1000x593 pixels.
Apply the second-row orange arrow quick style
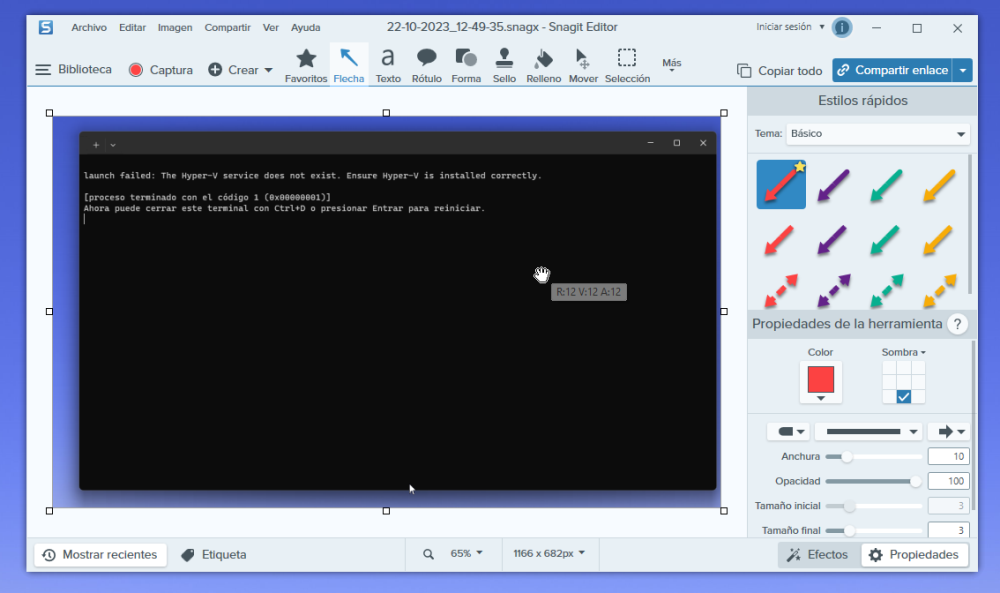[x=938, y=240]
